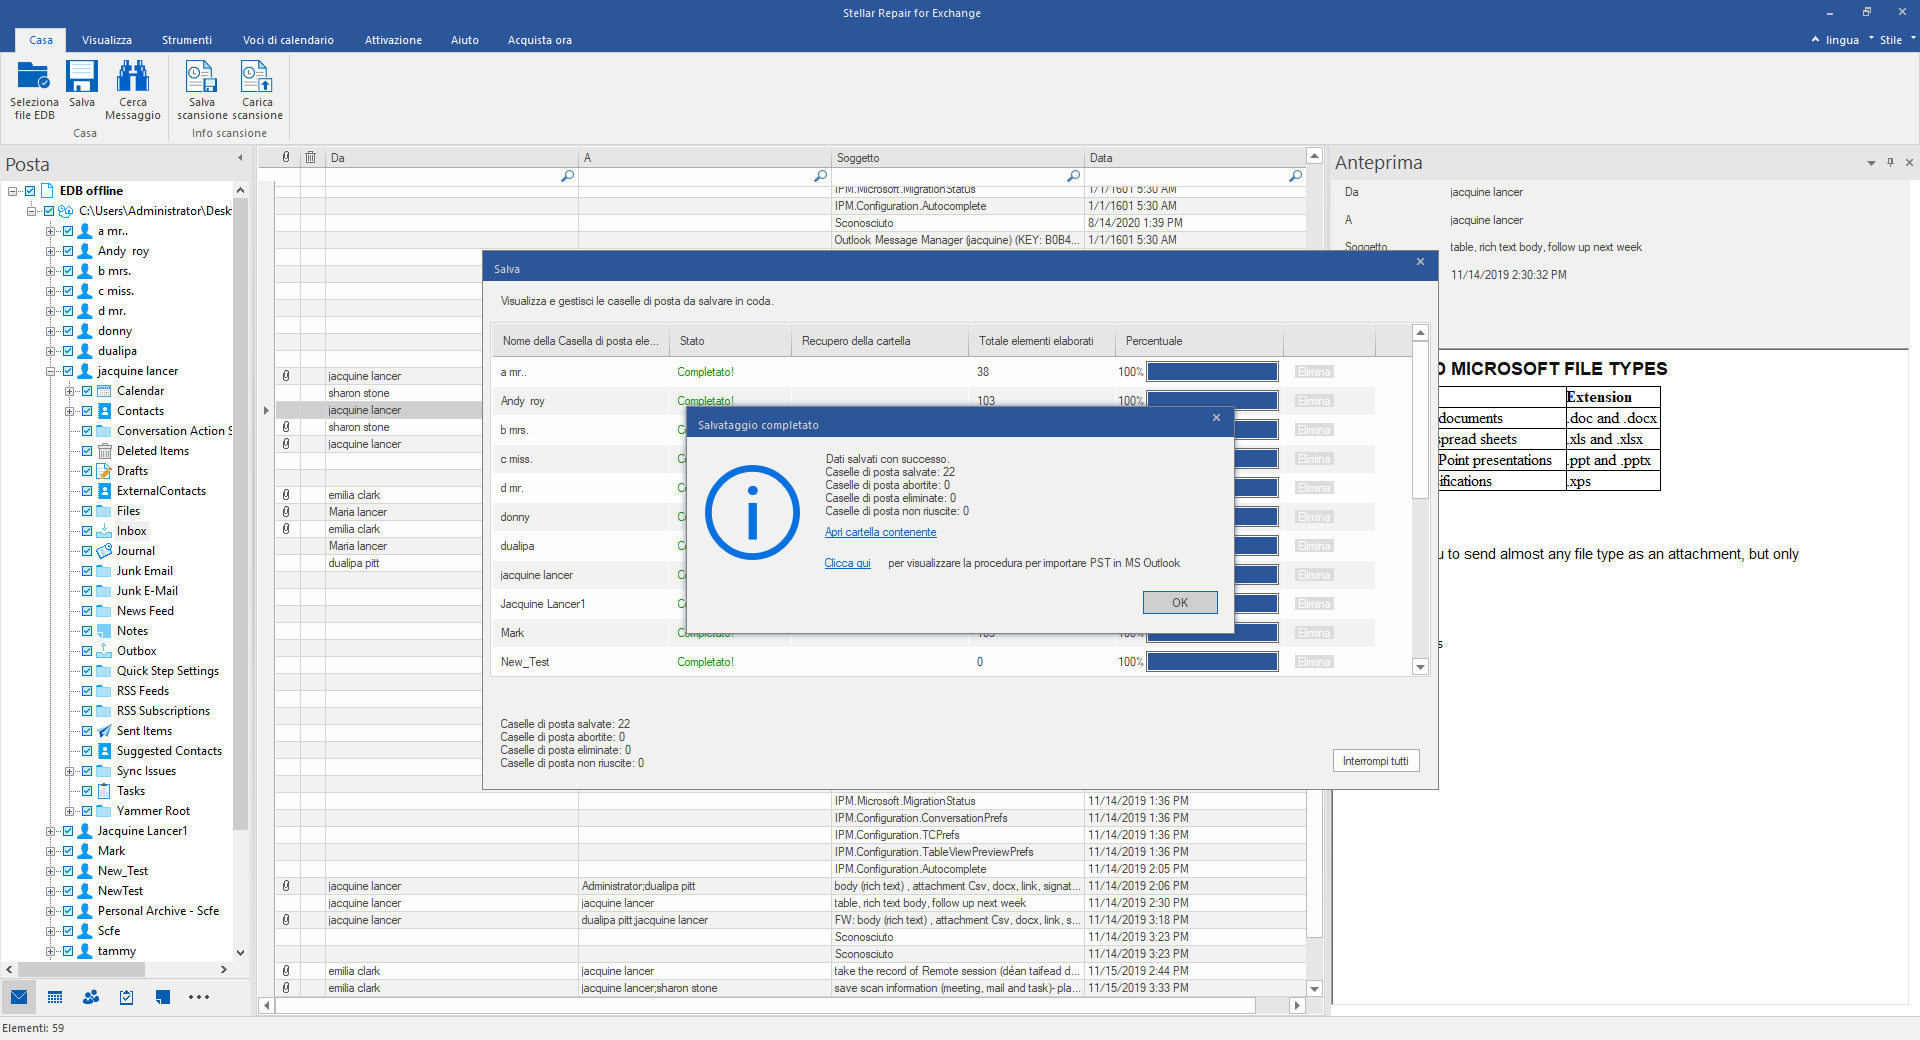Select Deleted Items folder in tree
The width and height of the screenshot is (1920, 1040).
(x=153, y=451)
